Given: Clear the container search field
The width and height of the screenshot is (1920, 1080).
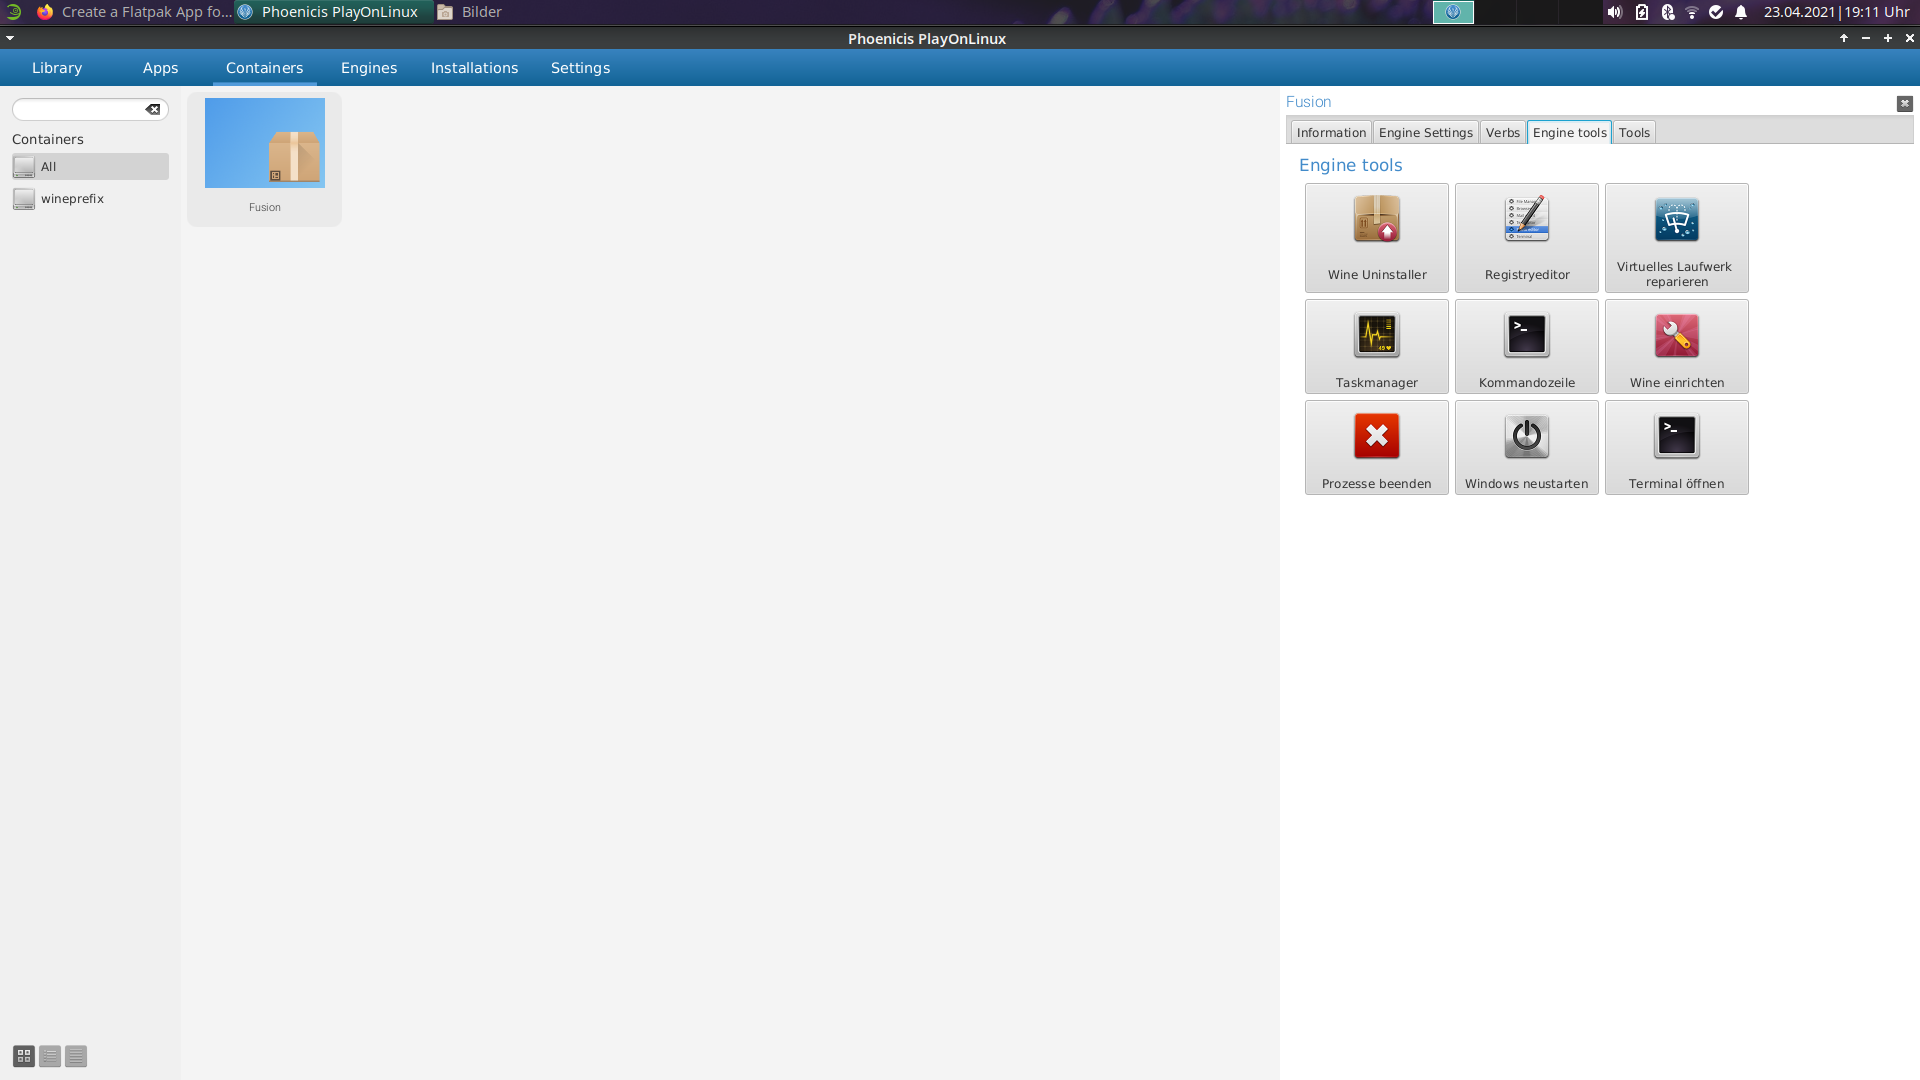Looking at the screenshot, I should [x=153, y=110].
